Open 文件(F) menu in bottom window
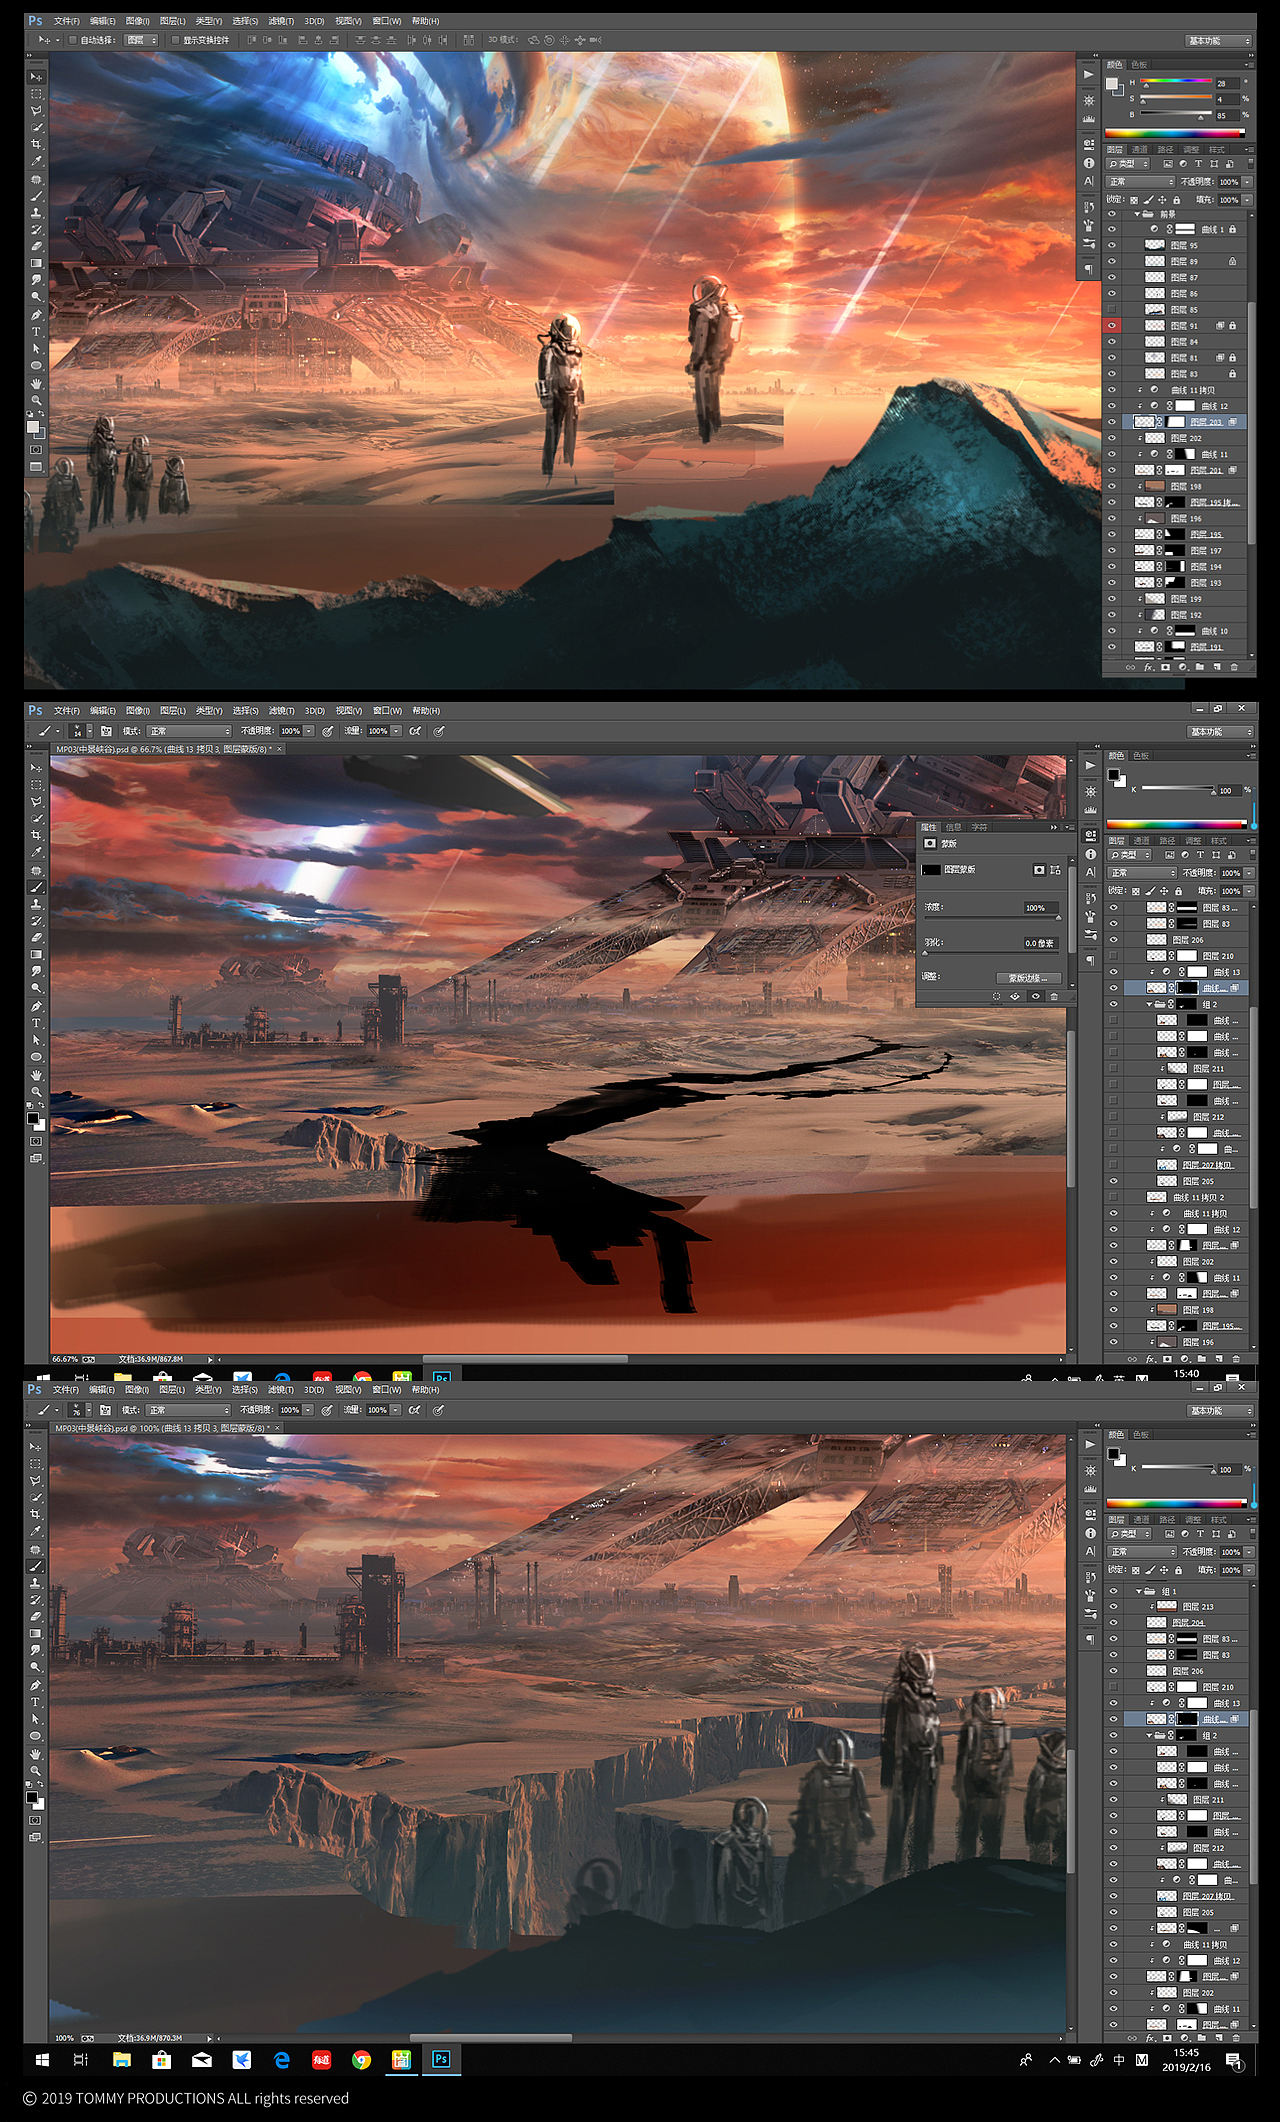The width and height of the screenshot is (1280, 2122). [66, 1390]
